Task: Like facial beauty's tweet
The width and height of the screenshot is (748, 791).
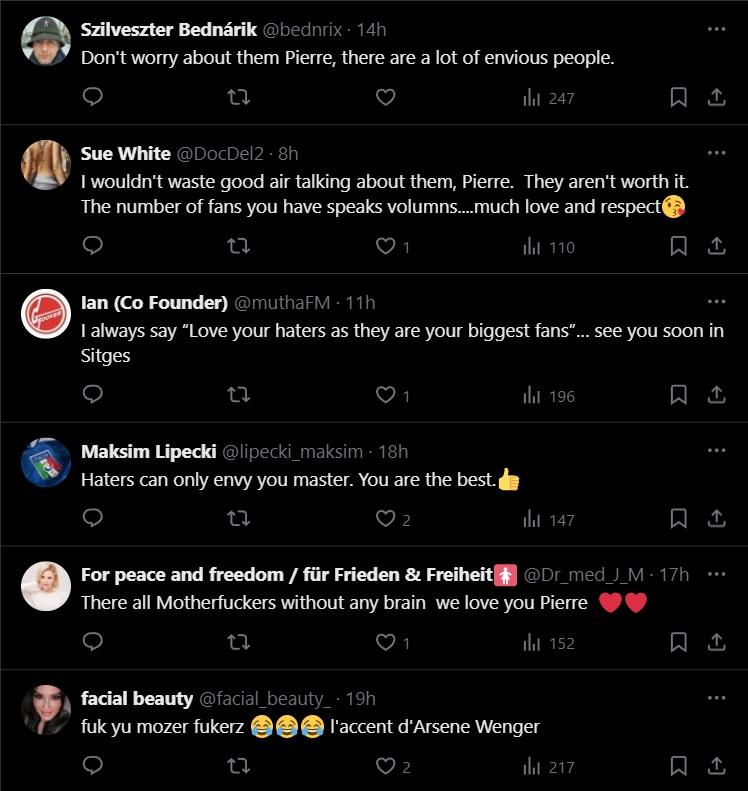Action: coord(386,767)
